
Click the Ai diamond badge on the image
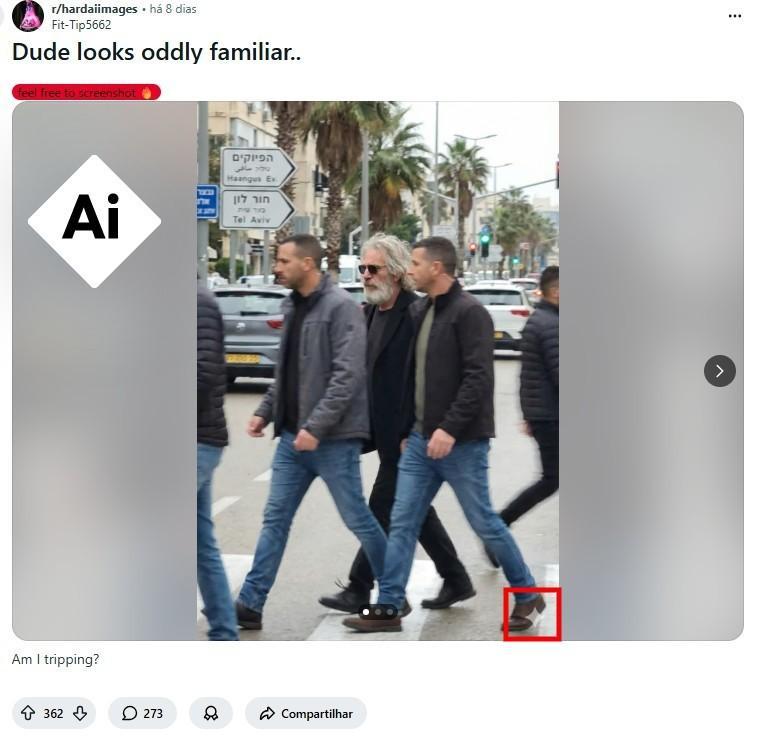[x=95, y=221]
